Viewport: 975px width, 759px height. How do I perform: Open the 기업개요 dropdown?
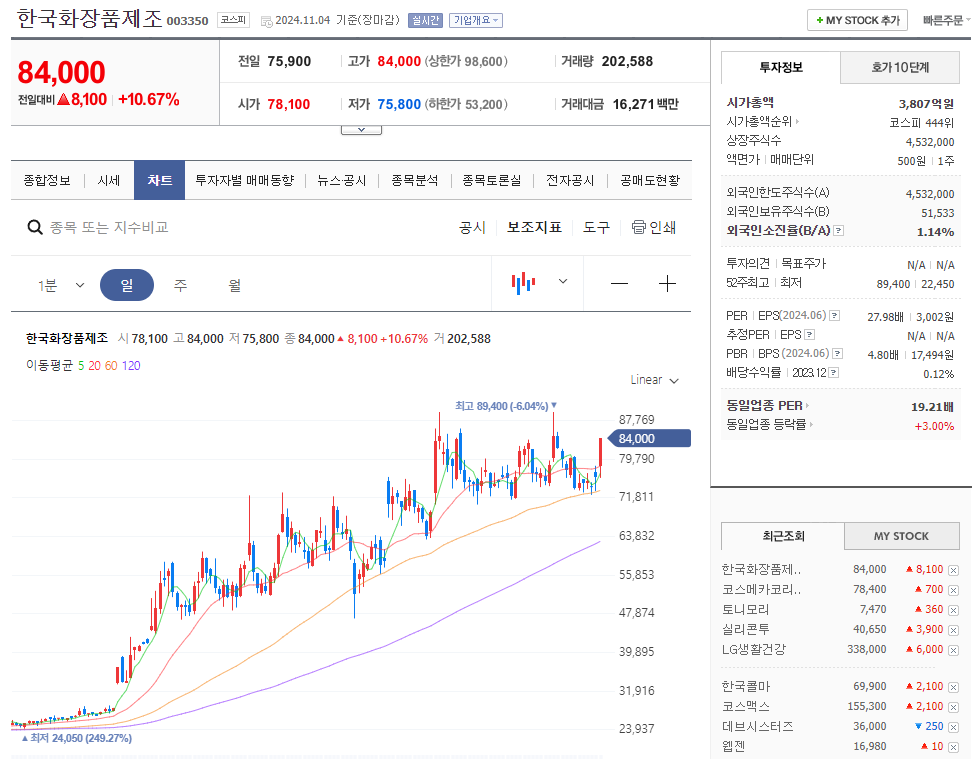[x=476, y=21]
